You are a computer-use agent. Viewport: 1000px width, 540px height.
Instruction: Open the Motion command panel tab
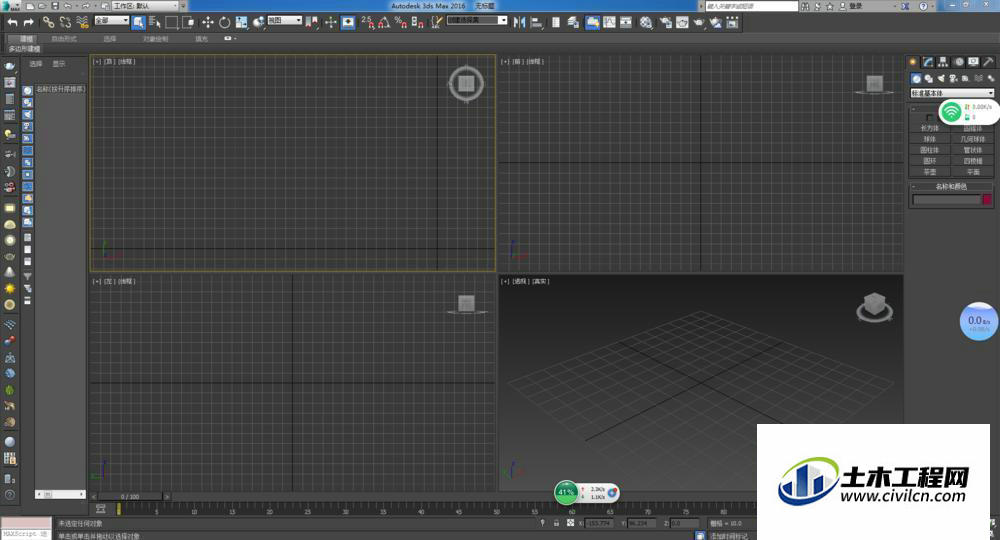[959, 62]
